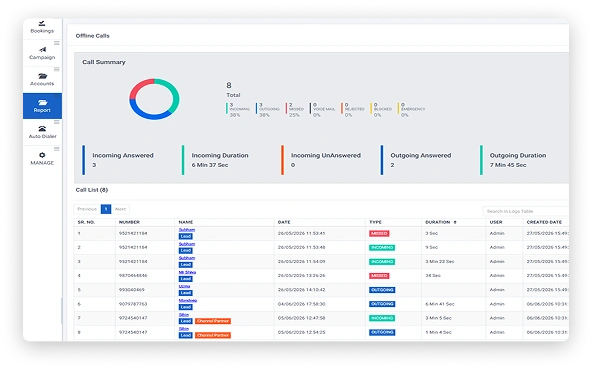Open the MANAGE gear section

click(x=42, y=159)
